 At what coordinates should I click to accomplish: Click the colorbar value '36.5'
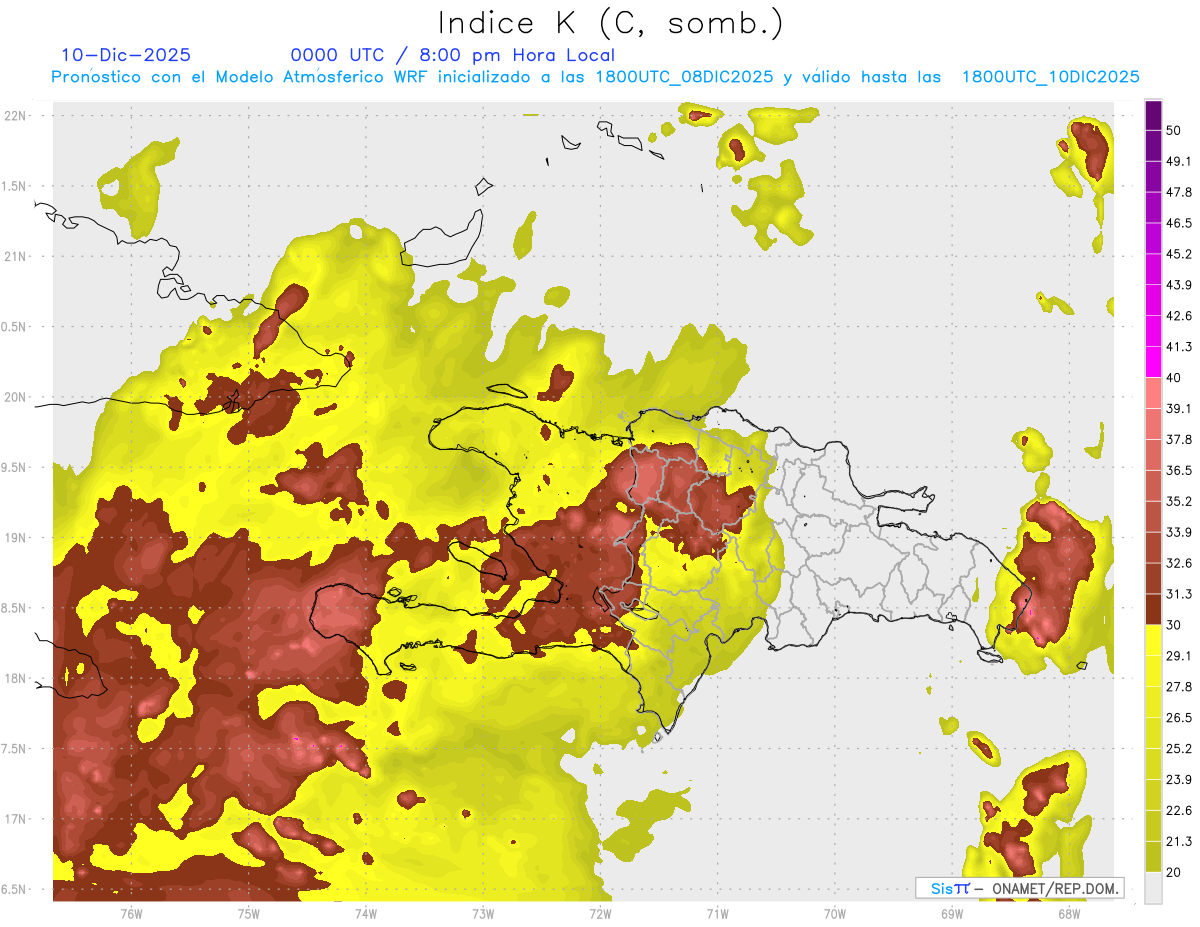pos(1178,470)
